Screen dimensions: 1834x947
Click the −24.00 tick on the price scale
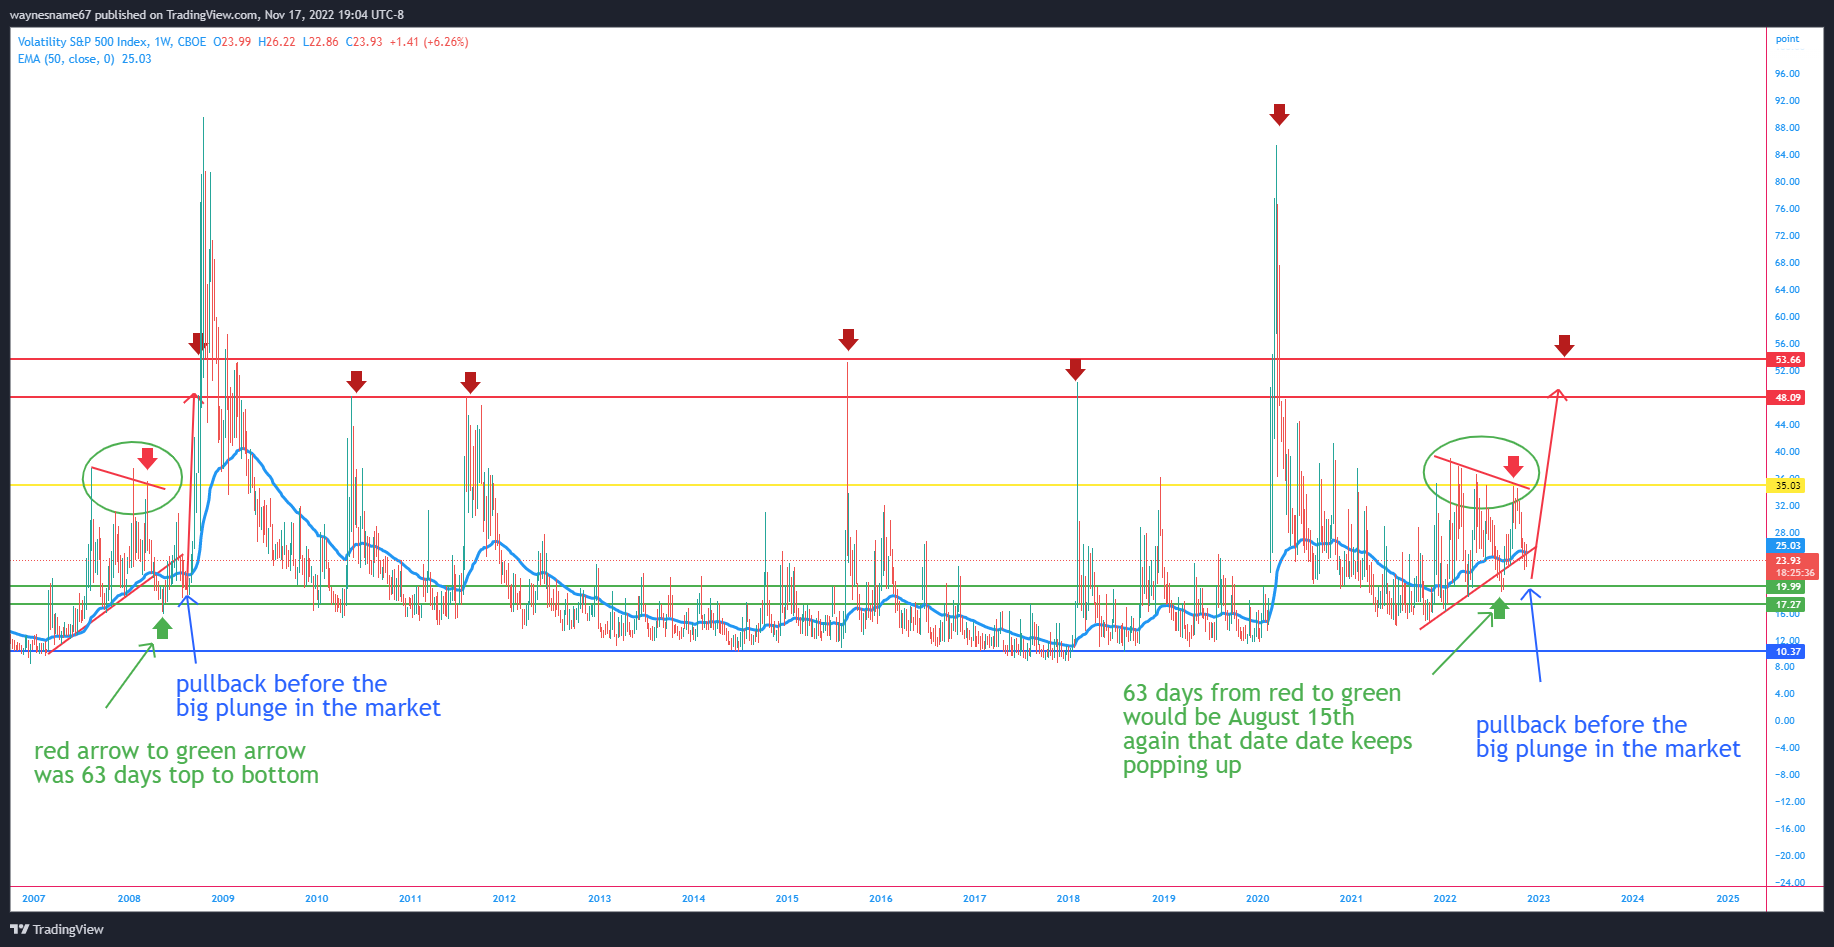[1789, 883]
